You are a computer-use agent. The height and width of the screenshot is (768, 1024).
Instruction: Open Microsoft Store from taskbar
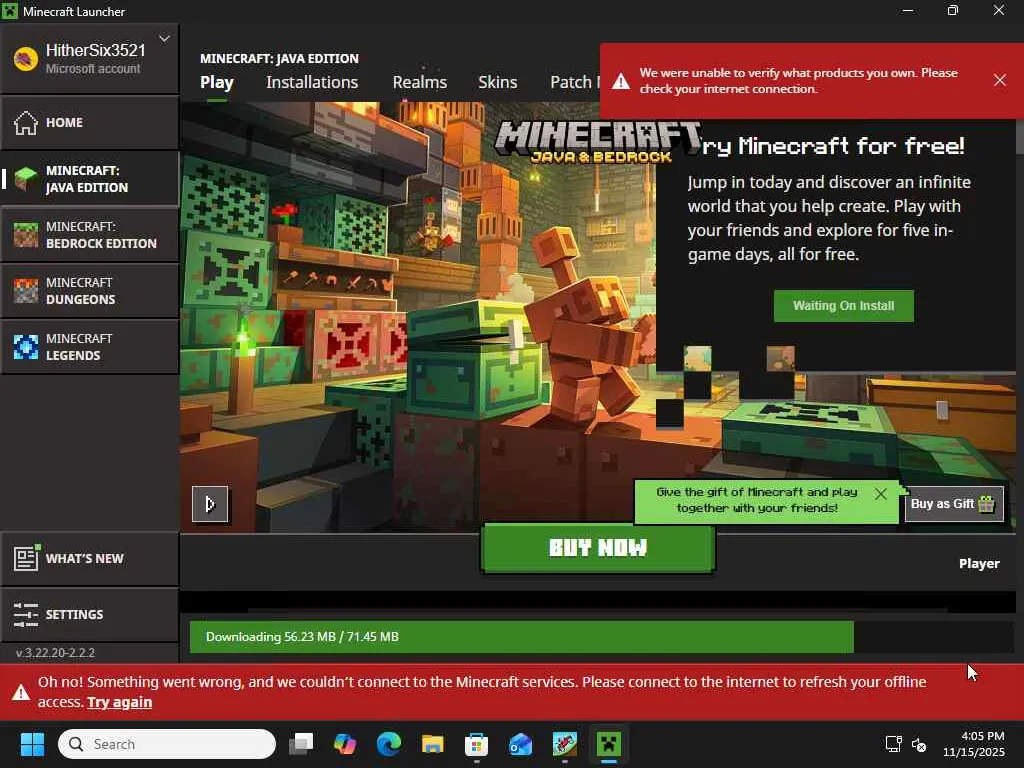[x=476, y=744]
